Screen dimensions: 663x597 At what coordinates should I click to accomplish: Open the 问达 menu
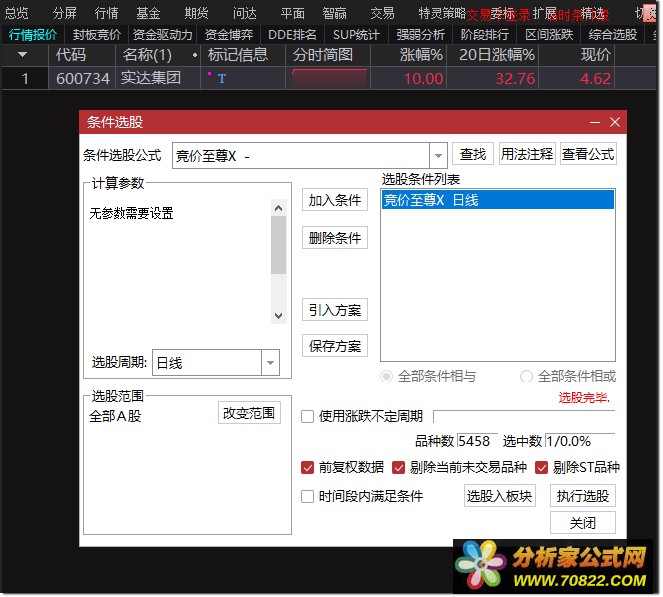click(x=244, y=14)
